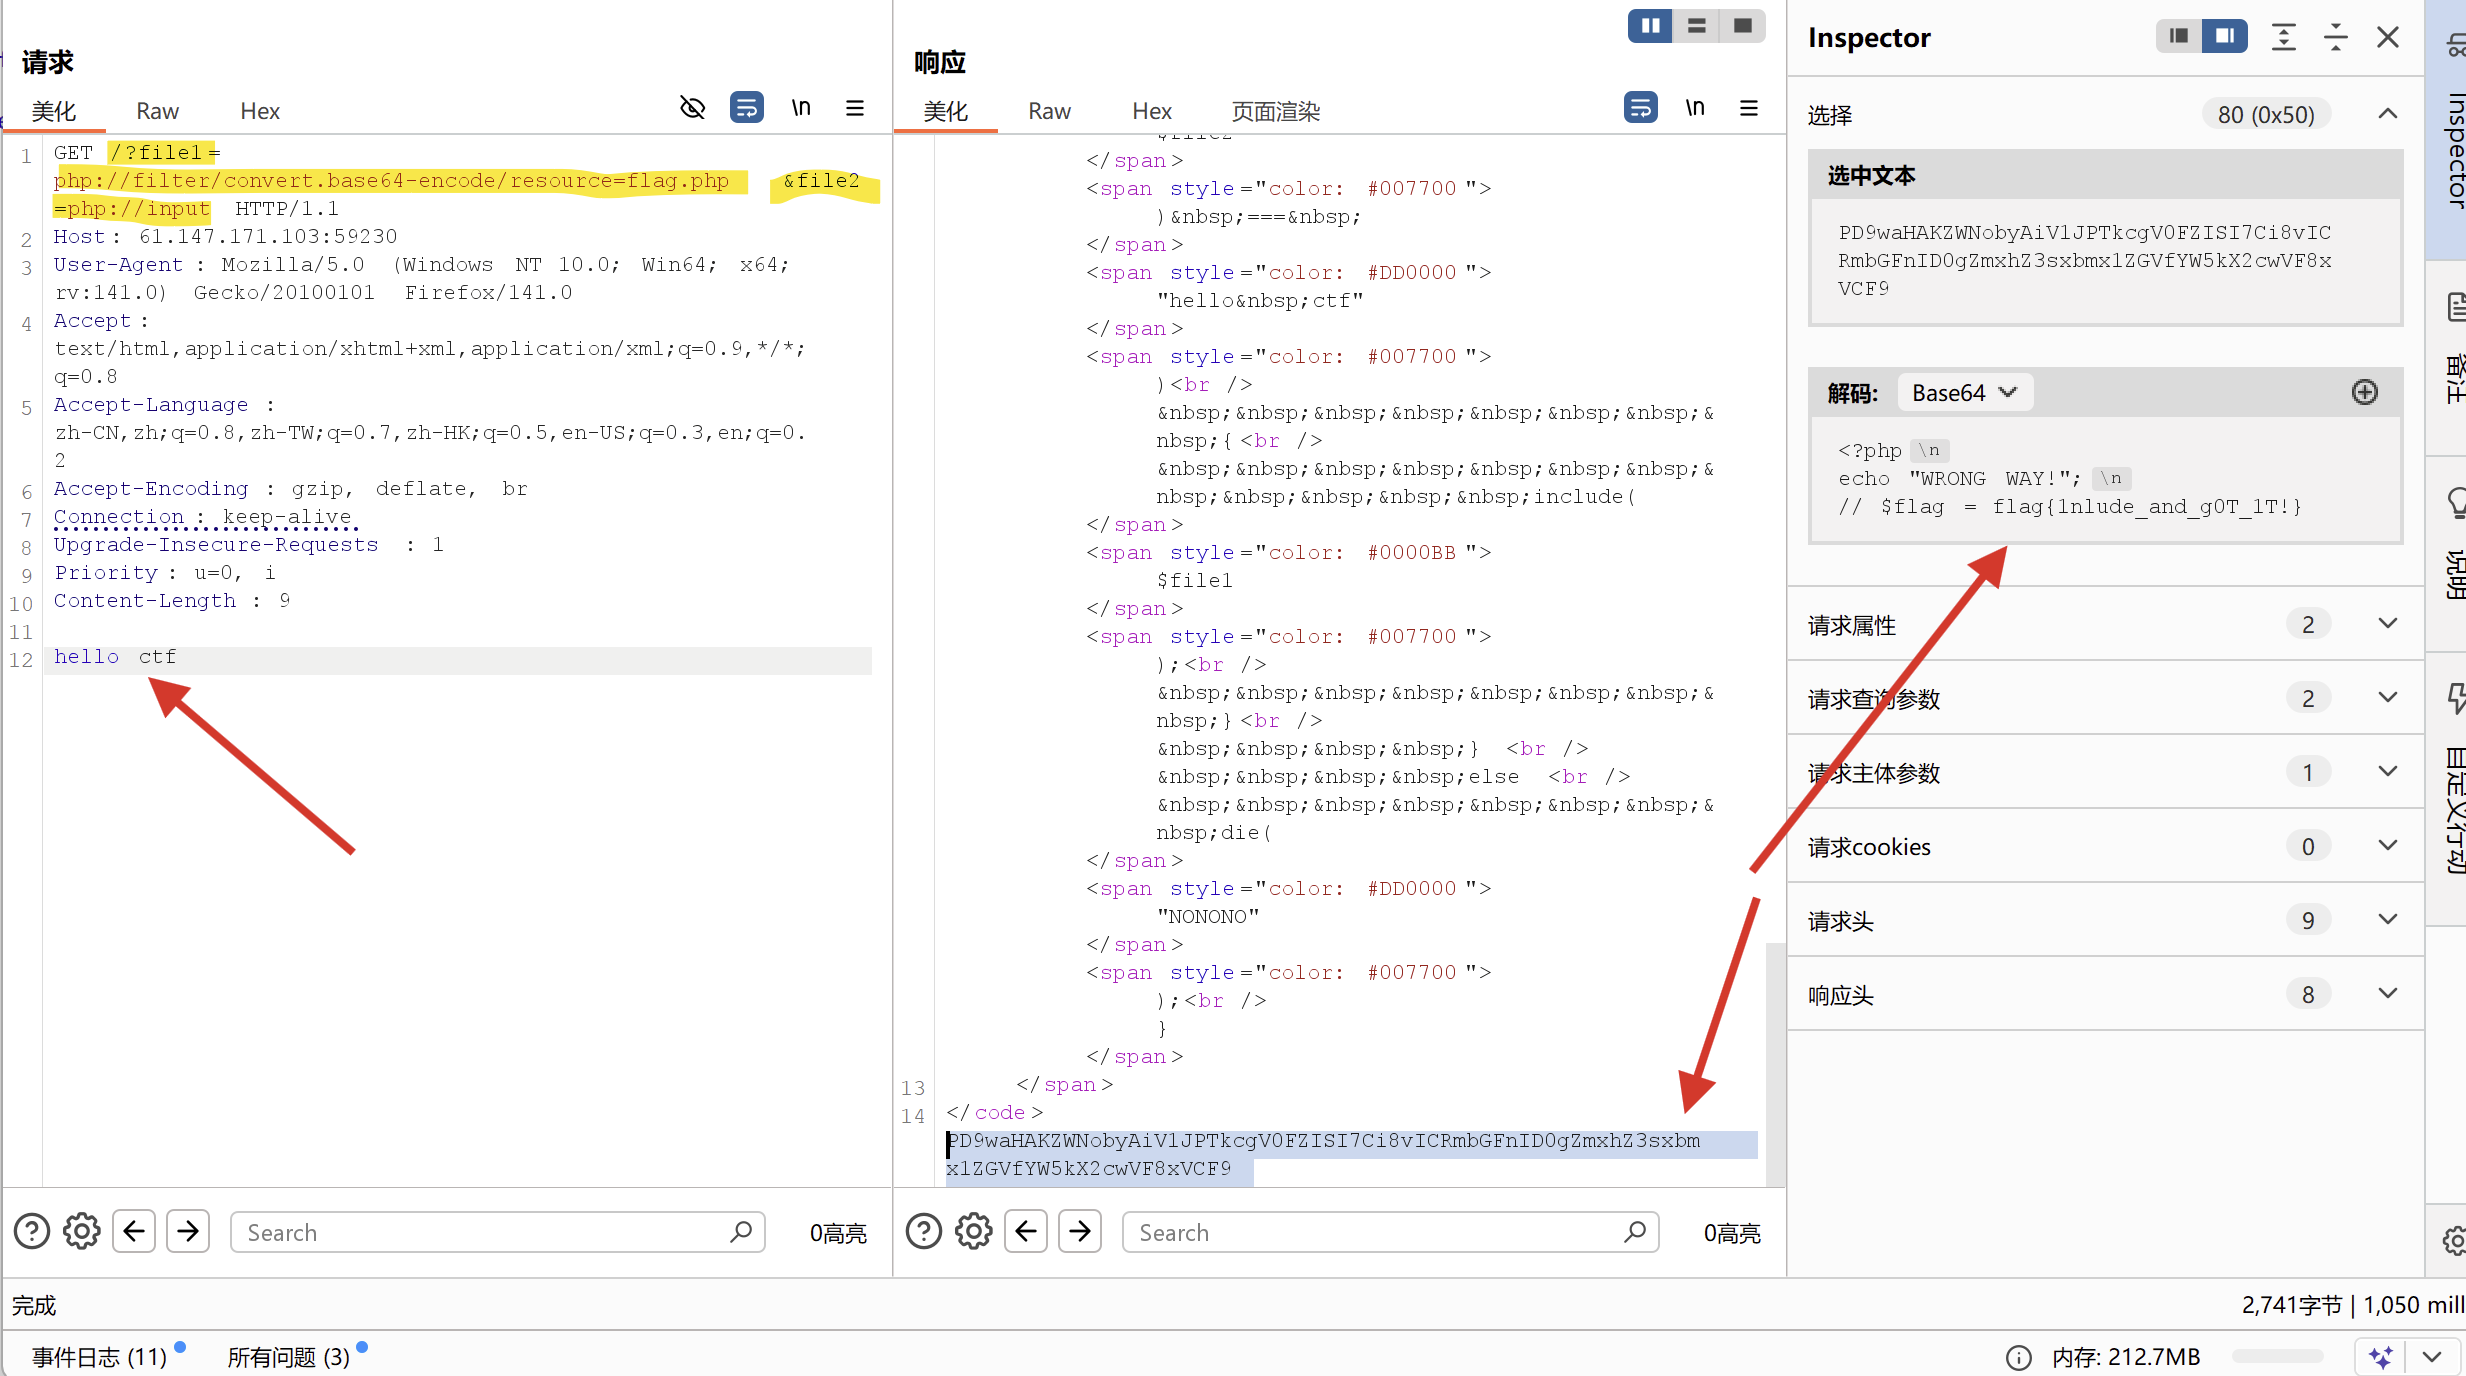Open request search settings gear
This screenshot has height=1376, width=2466.
tap(82, 1231)
